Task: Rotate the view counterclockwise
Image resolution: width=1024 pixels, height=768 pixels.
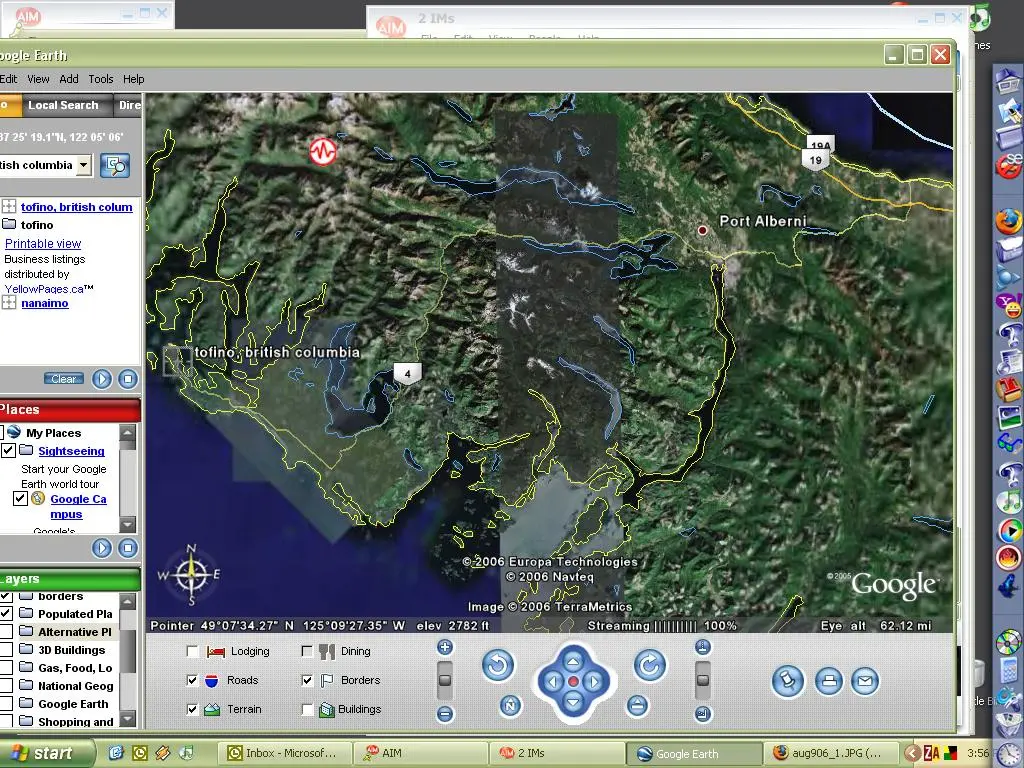Action: pos(498,665)
